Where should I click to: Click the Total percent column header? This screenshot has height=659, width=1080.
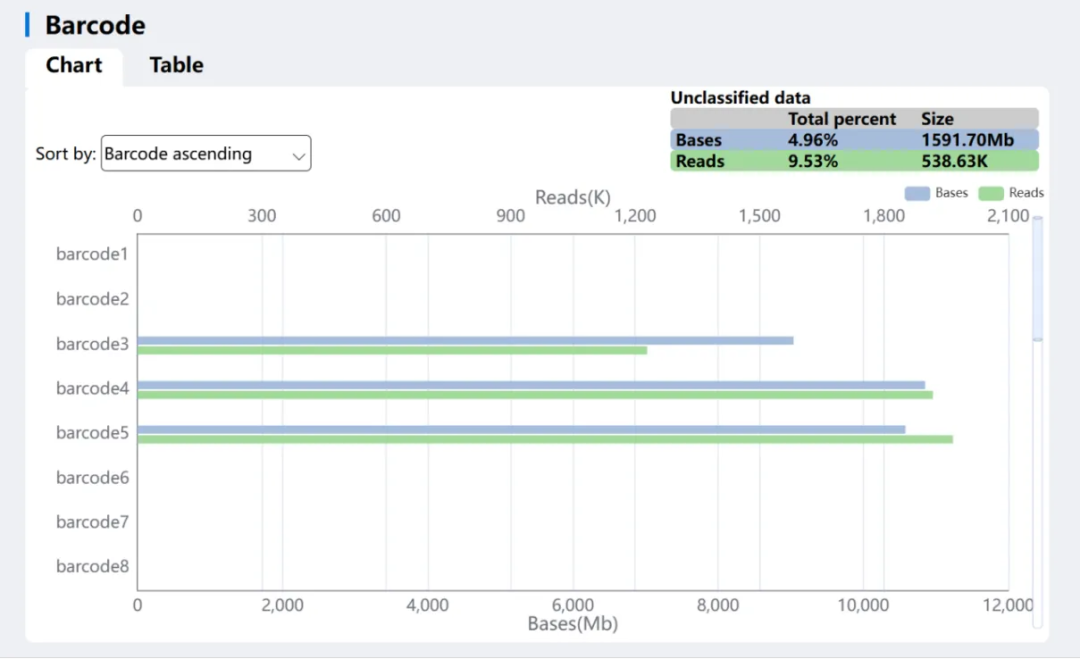842,118
